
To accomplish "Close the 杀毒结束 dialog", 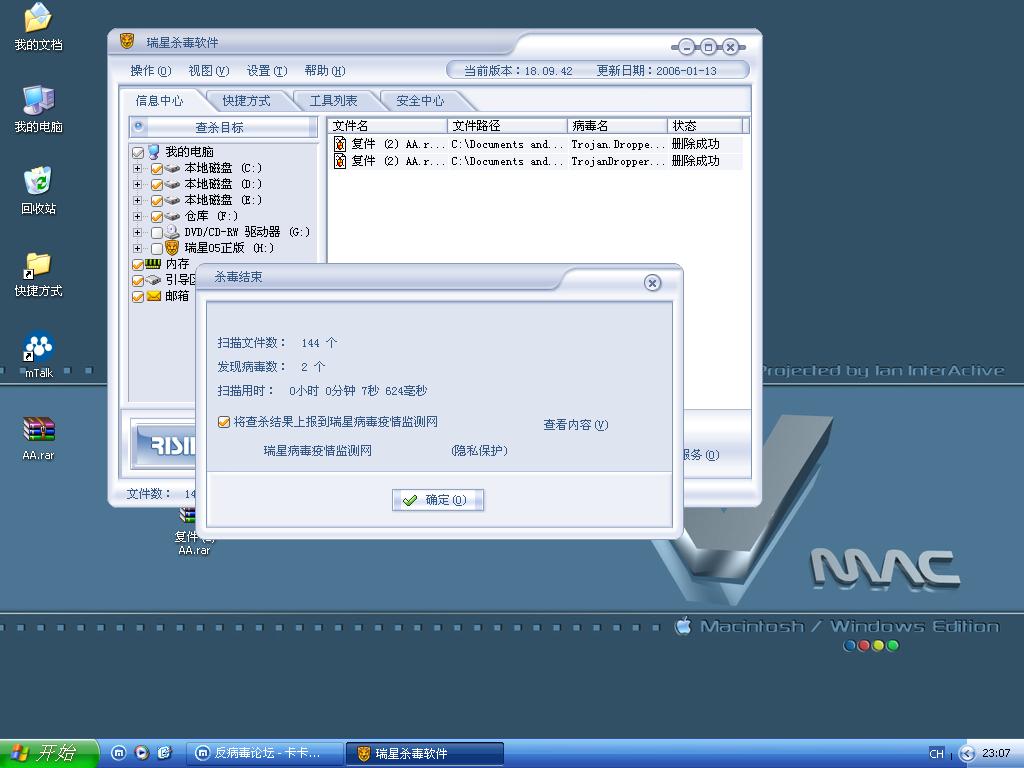I will coord(652,283).
